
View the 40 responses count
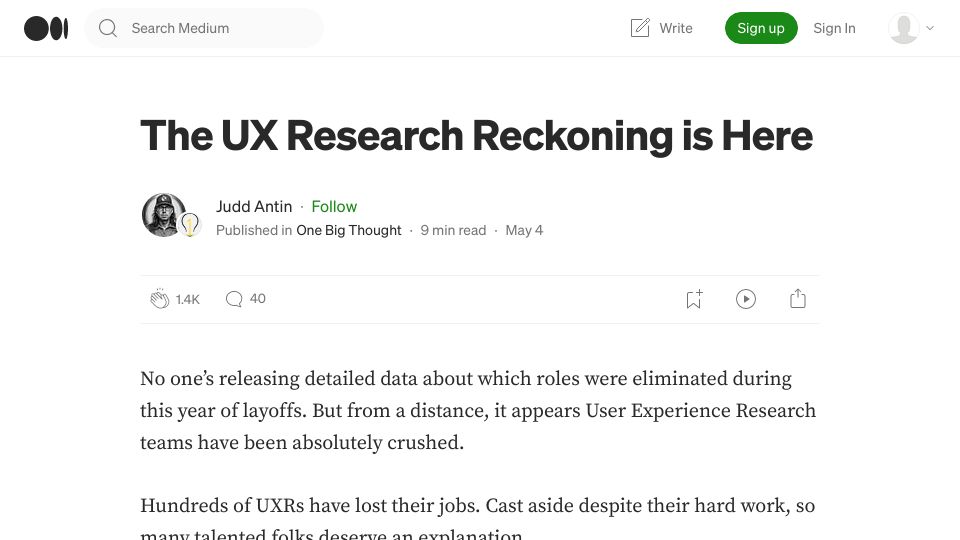click(258, 299)
